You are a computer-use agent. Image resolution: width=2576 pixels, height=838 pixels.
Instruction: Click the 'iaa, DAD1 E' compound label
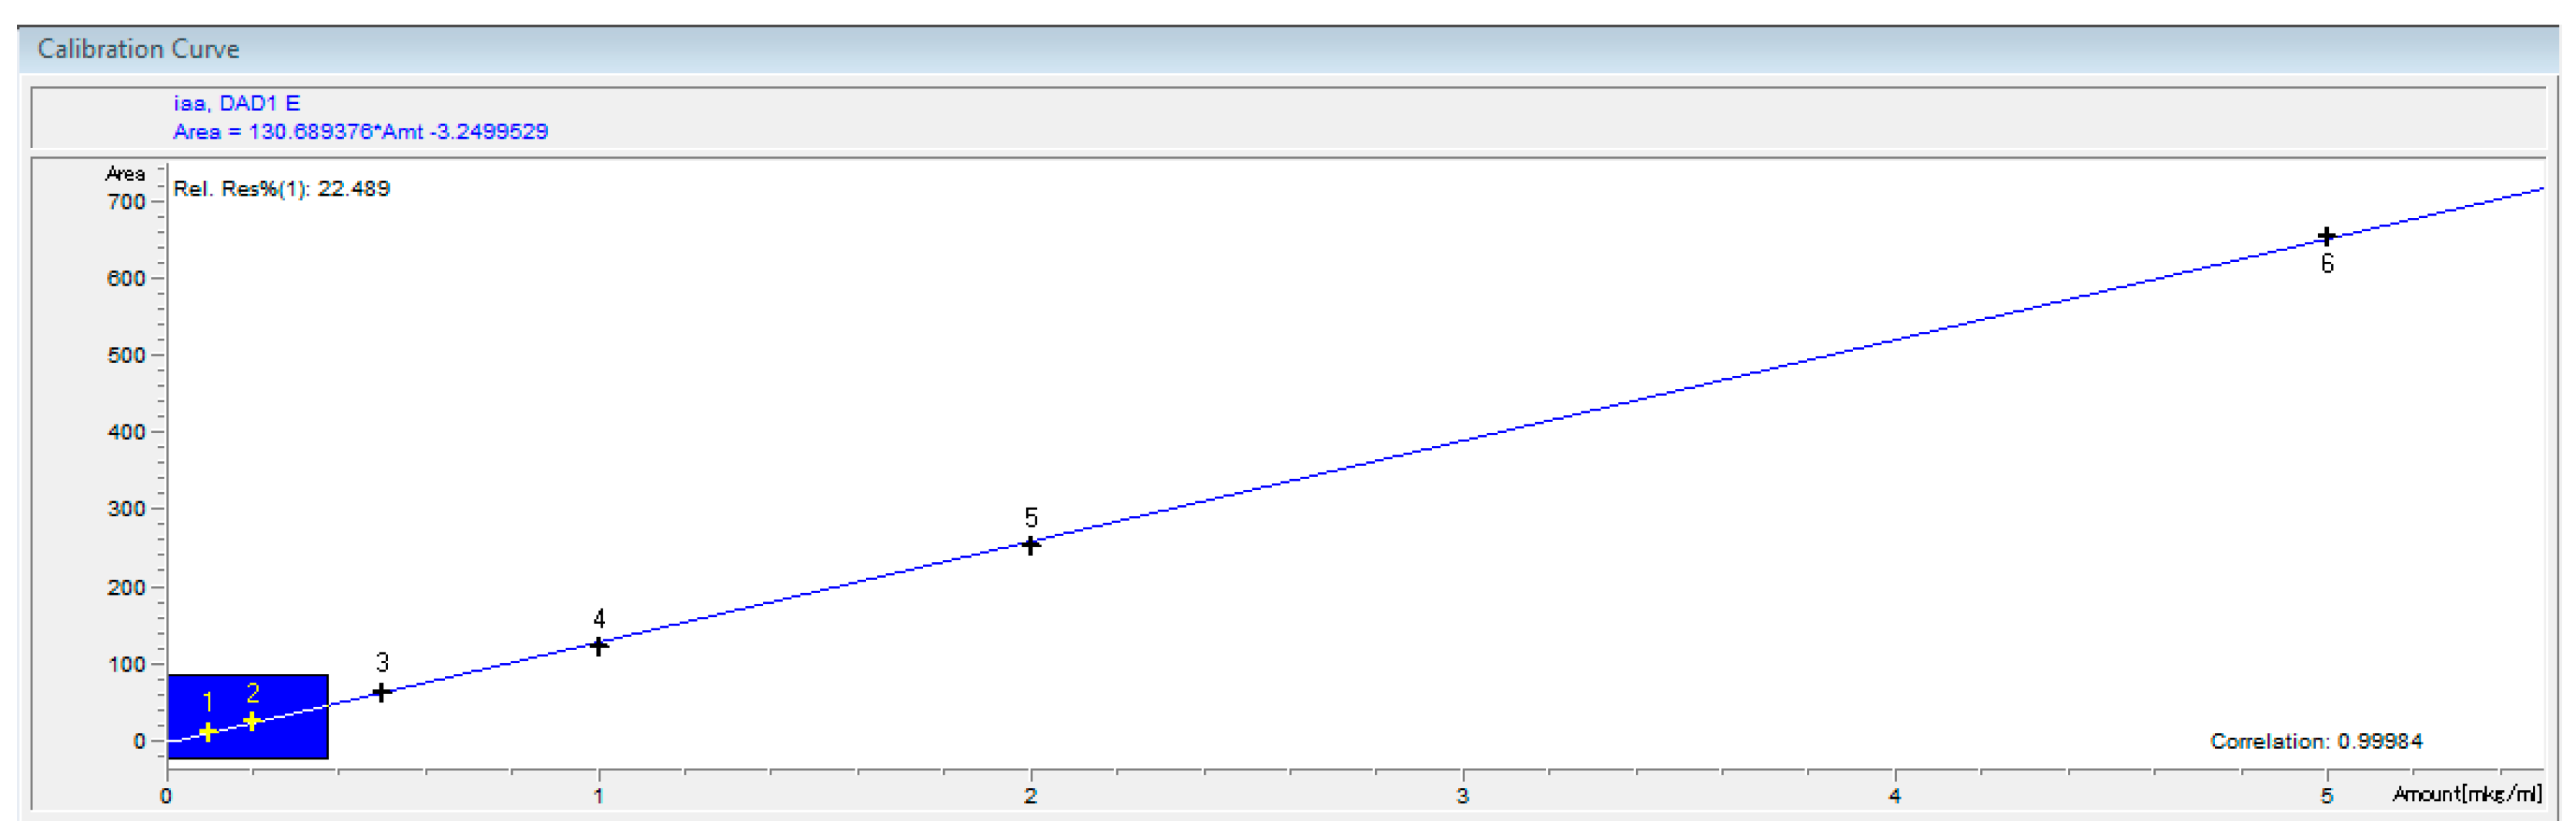pos(237,103)
